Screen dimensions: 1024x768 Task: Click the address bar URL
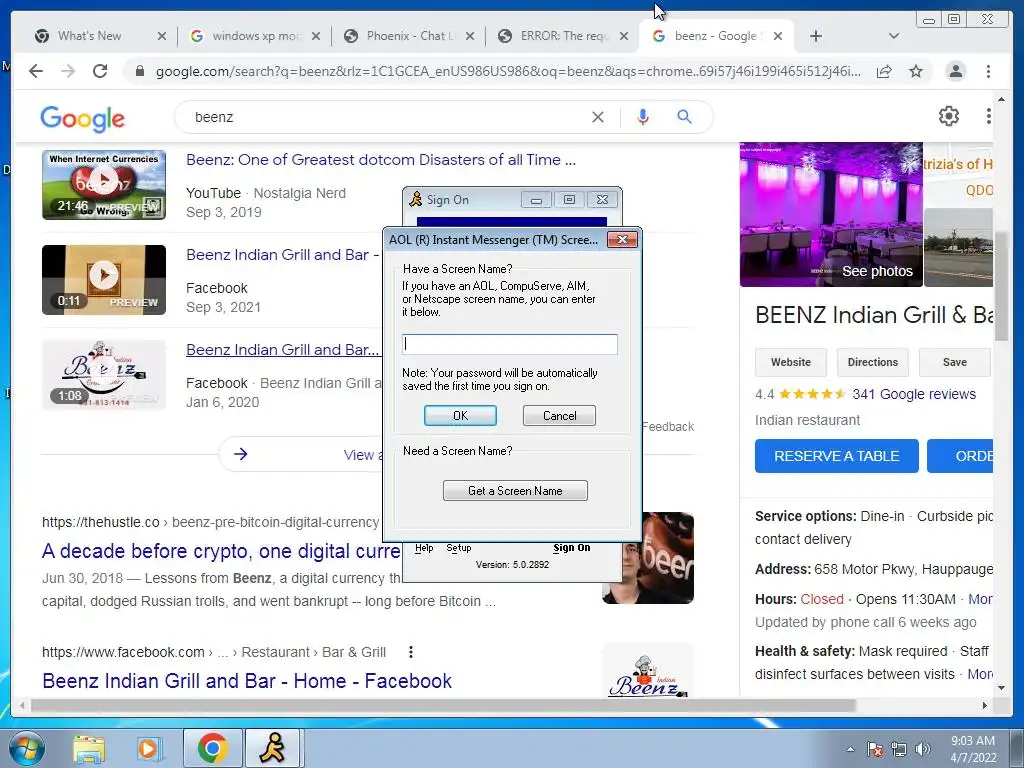507,71
